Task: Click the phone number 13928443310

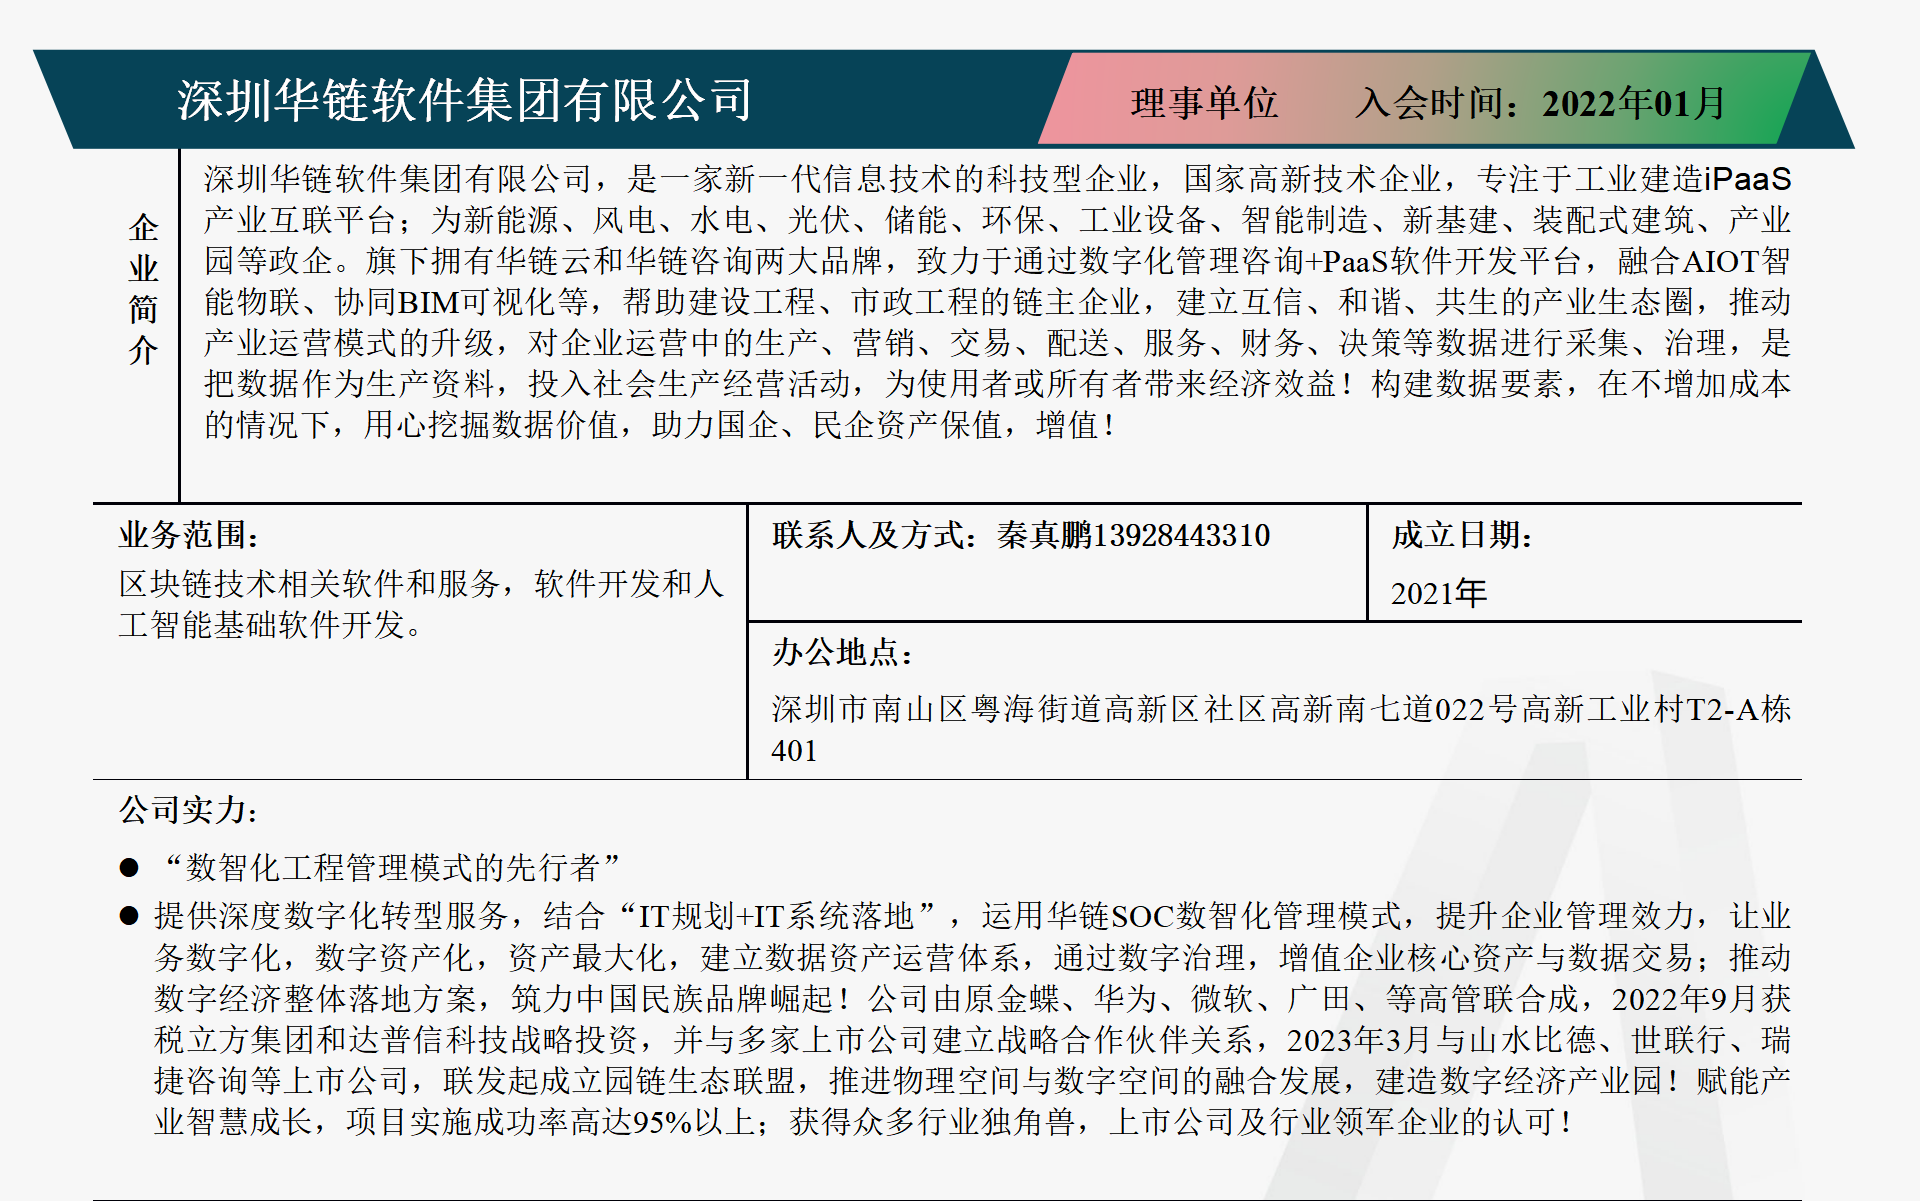Action: 1181,536
